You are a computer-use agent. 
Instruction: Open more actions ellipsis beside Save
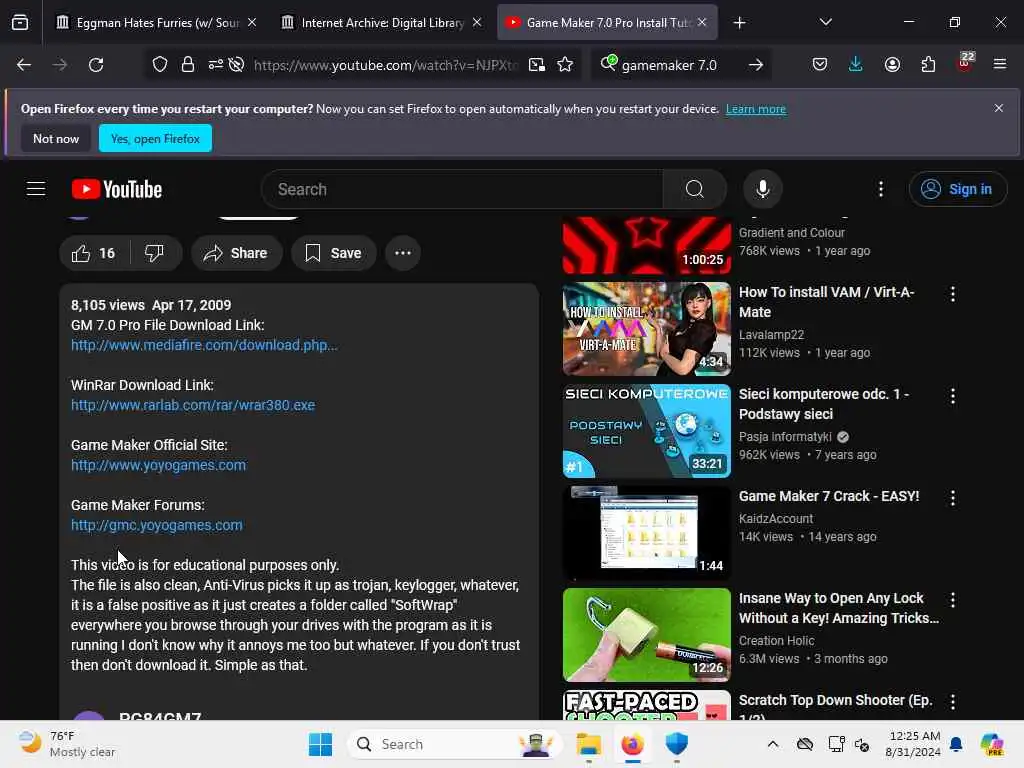click(403, 253)
